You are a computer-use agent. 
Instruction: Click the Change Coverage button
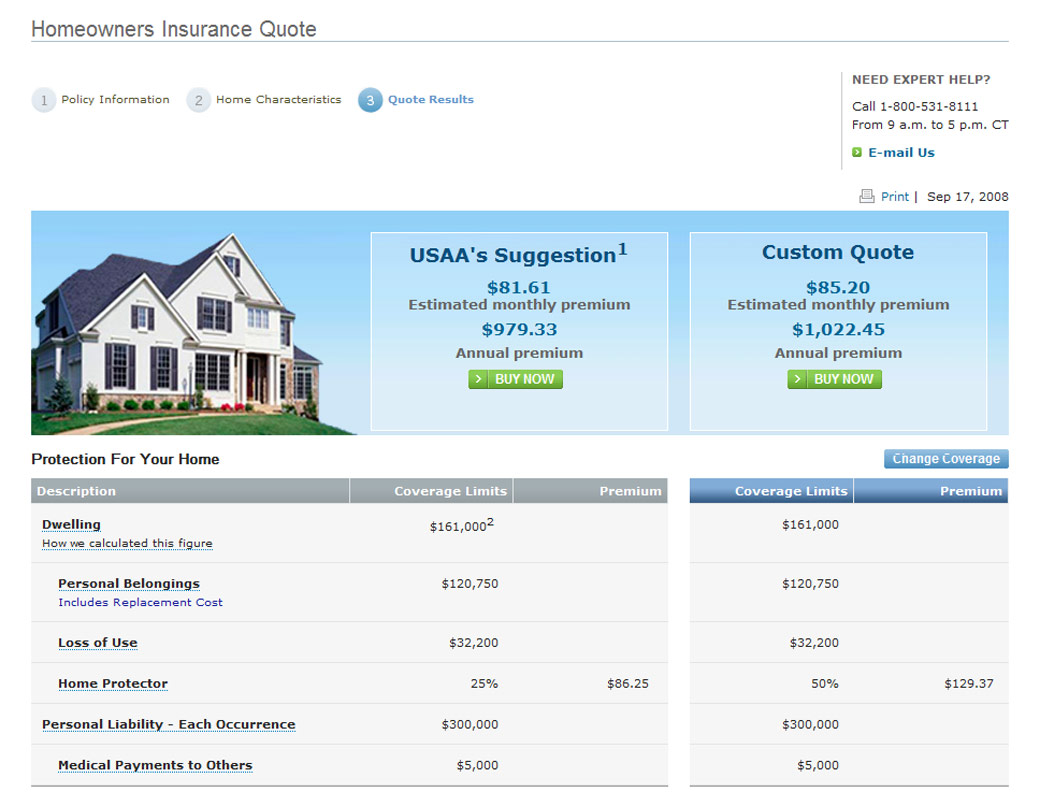pos(945,459)
